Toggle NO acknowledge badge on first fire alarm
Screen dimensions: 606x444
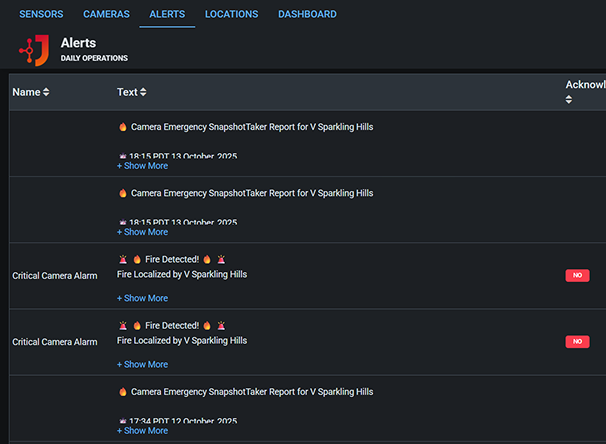pyautogui.click(x=577, y=275)
